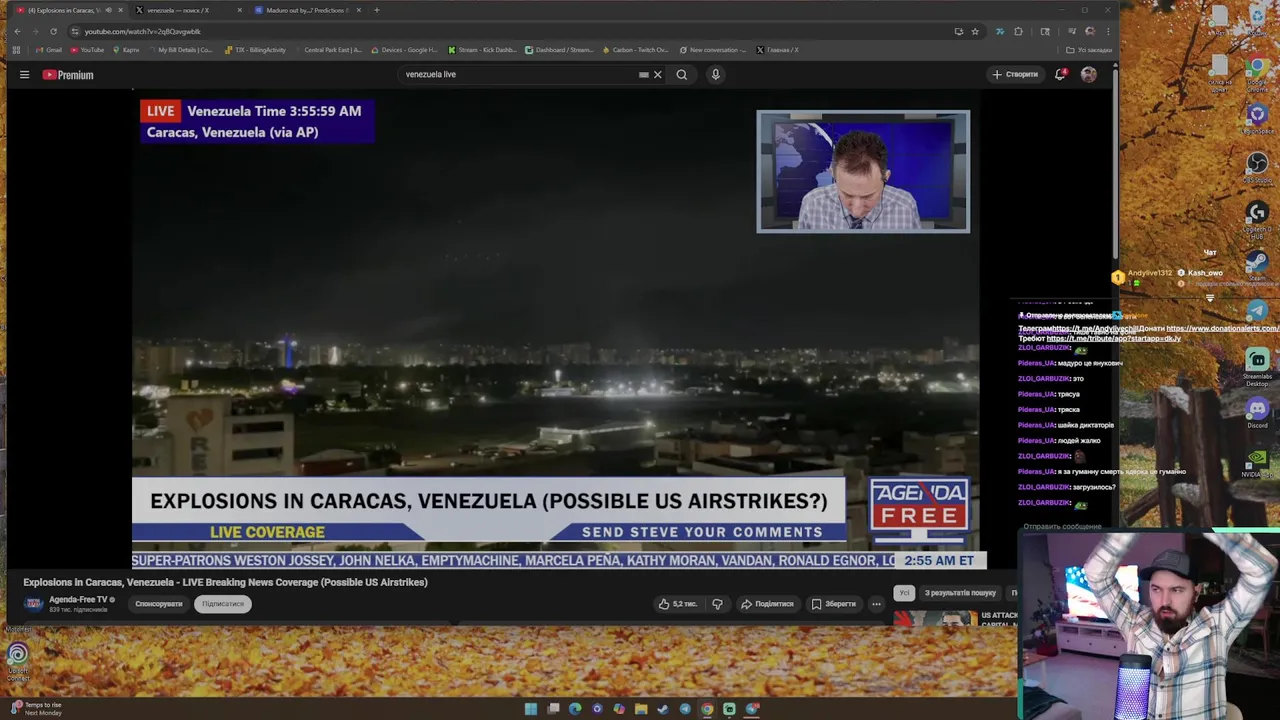Open more actions three-dot menu under video
Image resolution: width=1280 pixels, height=720 pixels.
coord(876,604)
